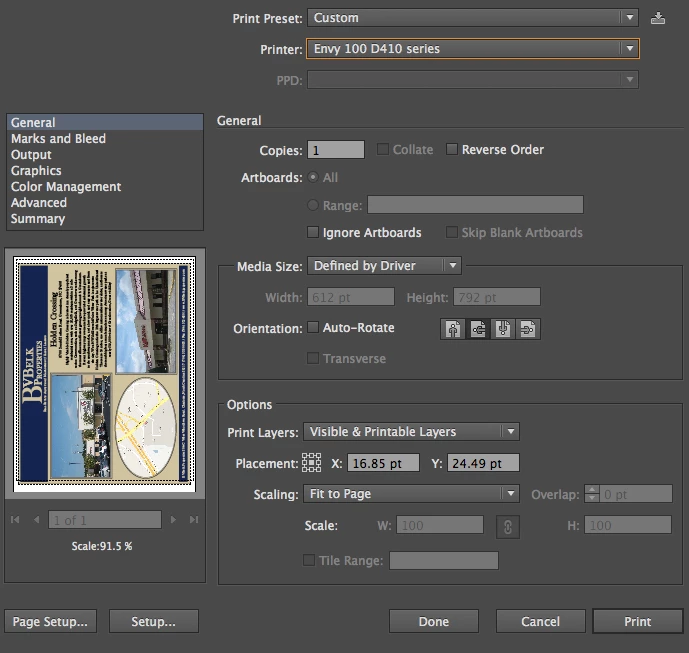
Task: Select the Graphics category
Action: 105,171
